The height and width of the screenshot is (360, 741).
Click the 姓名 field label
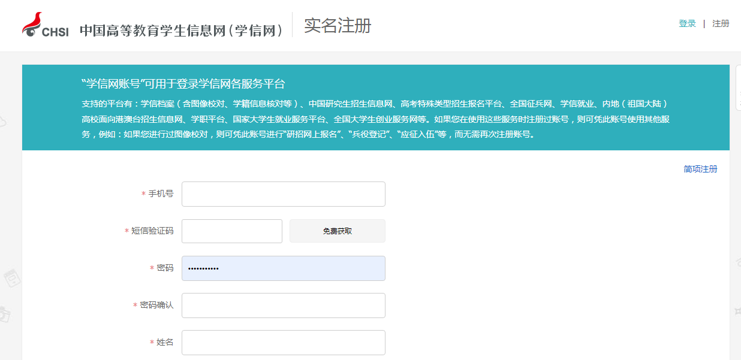(x=165, y=342)
